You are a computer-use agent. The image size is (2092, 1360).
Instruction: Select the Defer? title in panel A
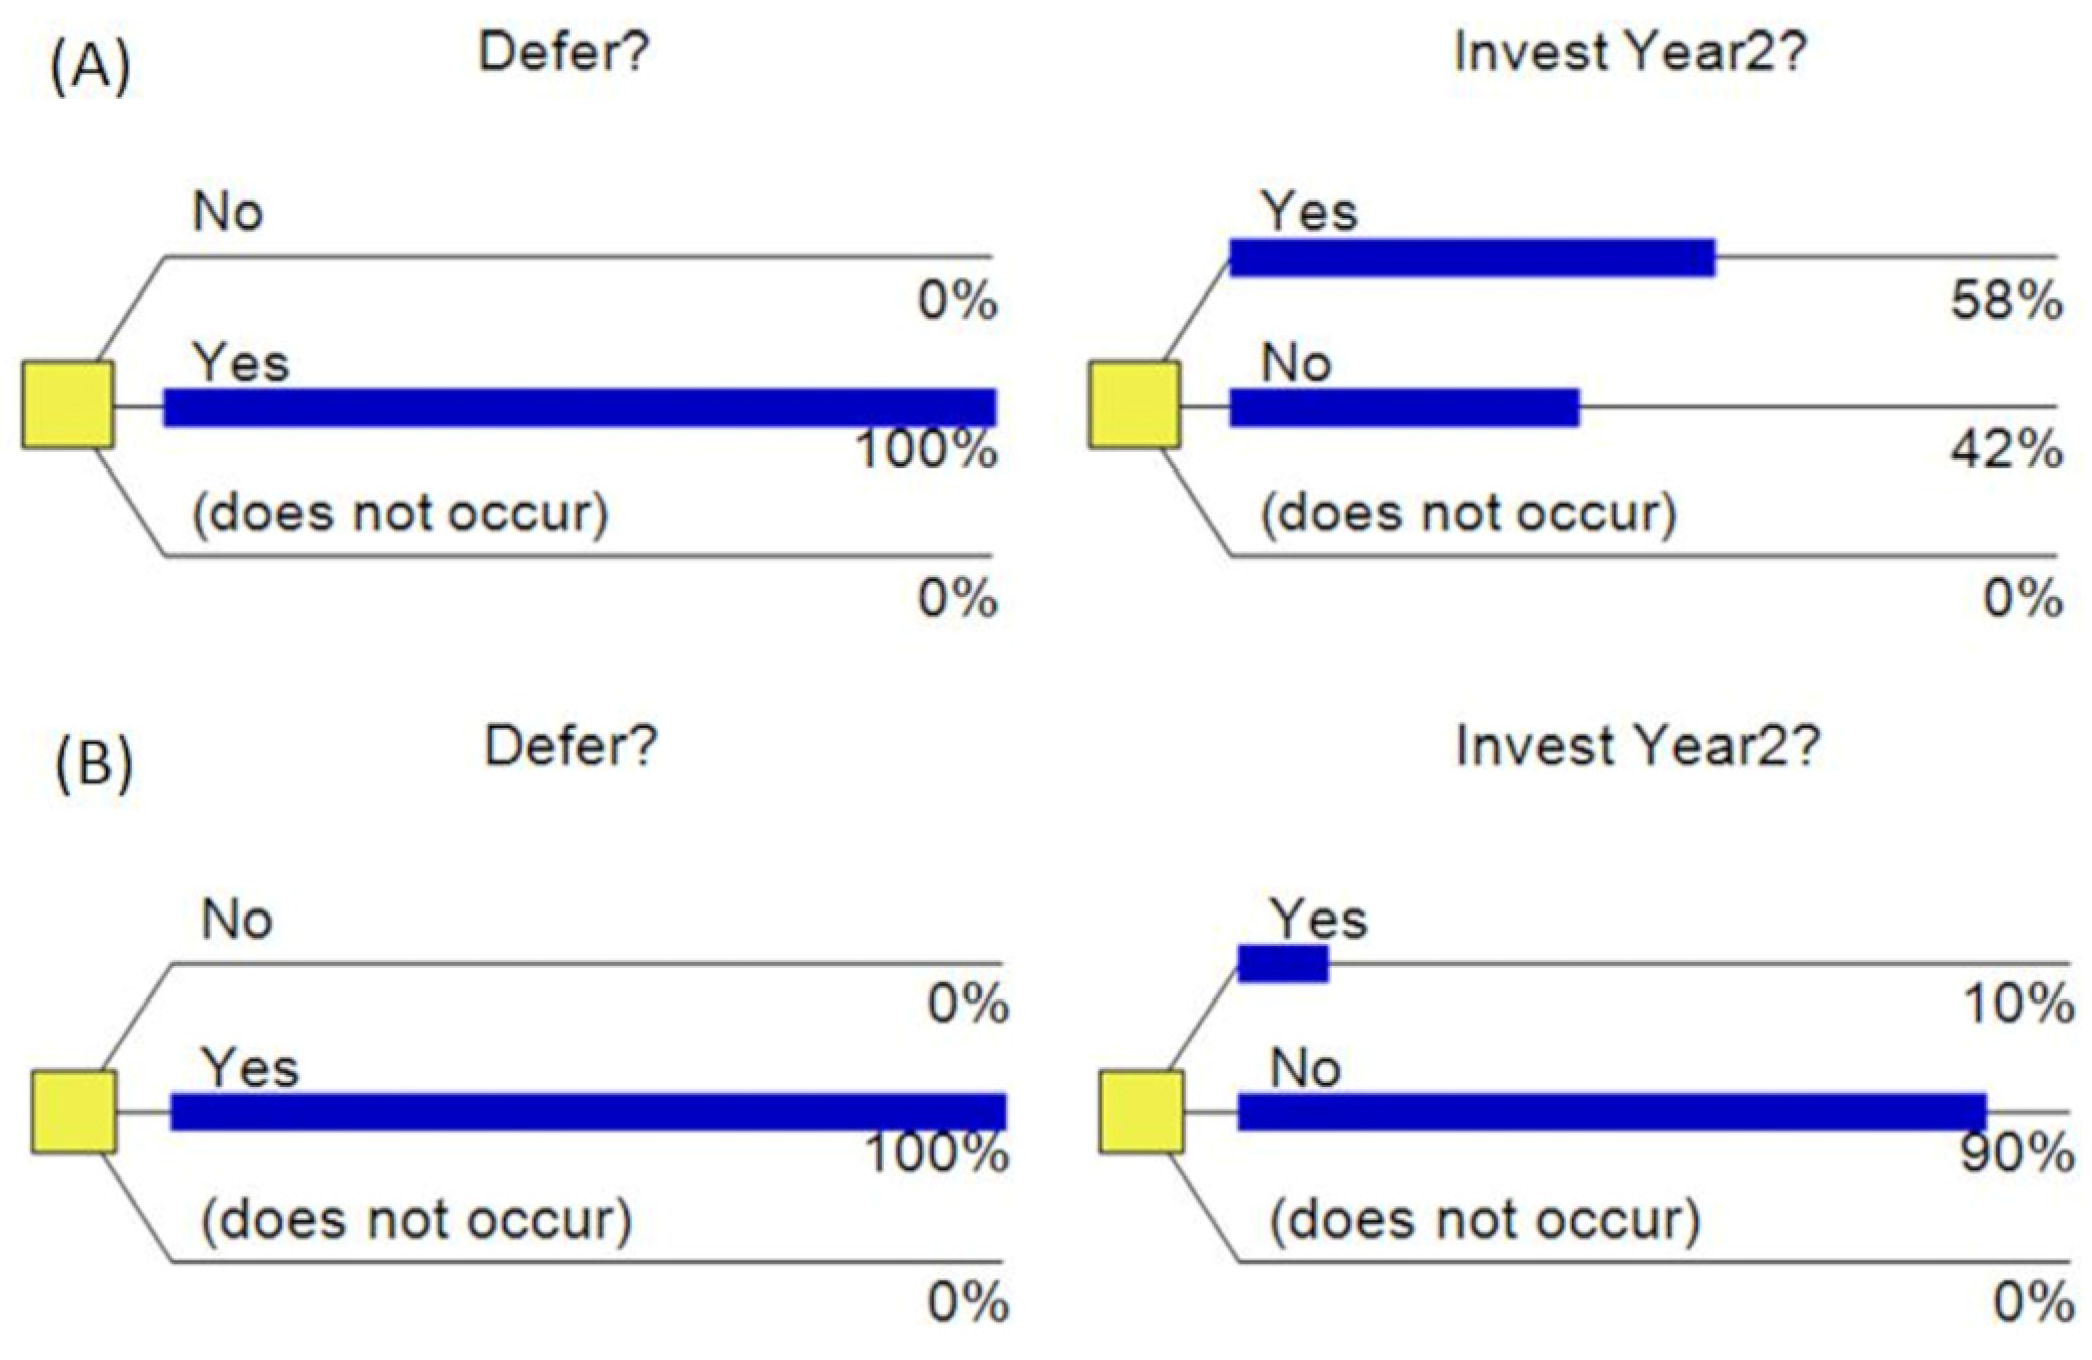[x=565, y=52]
